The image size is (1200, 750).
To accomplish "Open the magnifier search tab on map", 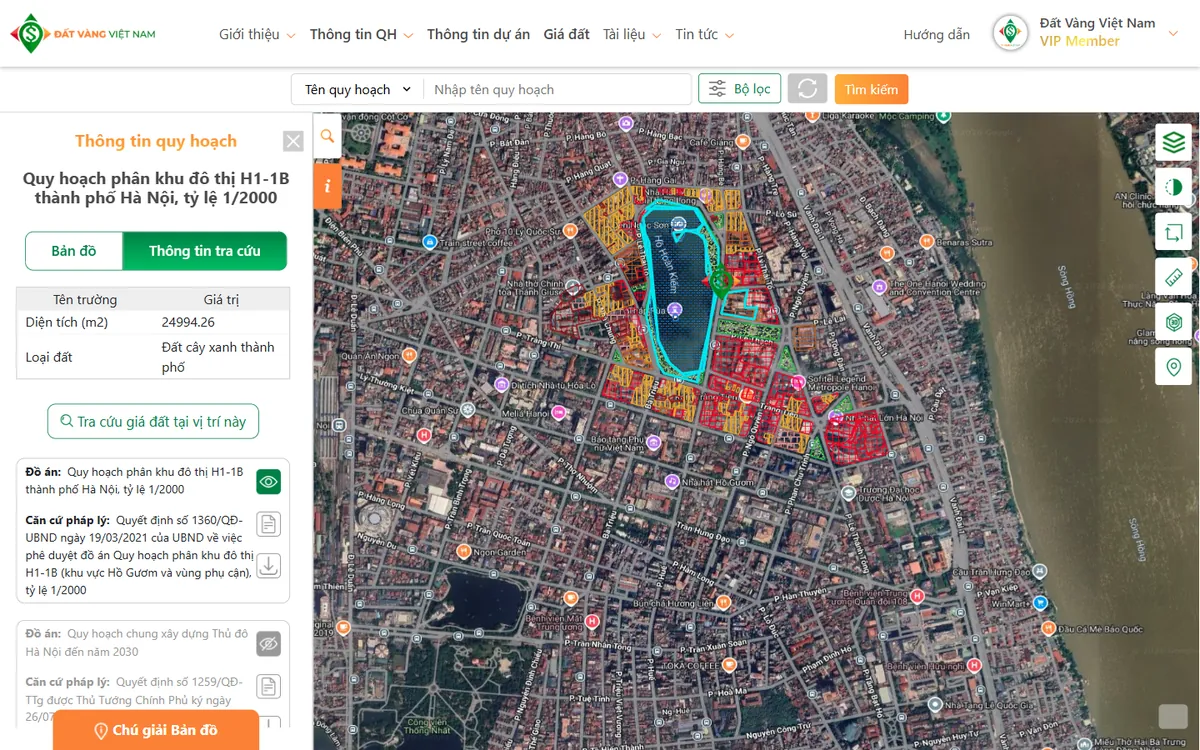I will tap(328, 136).
